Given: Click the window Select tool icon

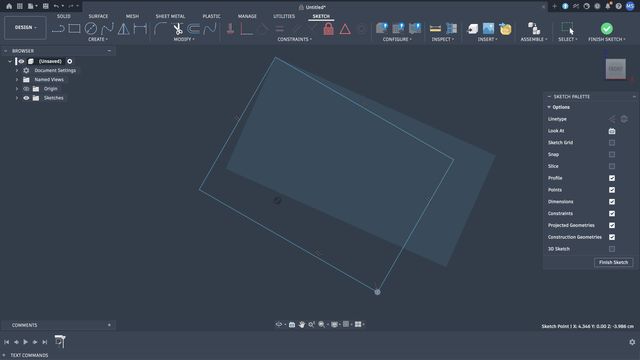Looking at the screenshot, I should click(x=567, y=28).
